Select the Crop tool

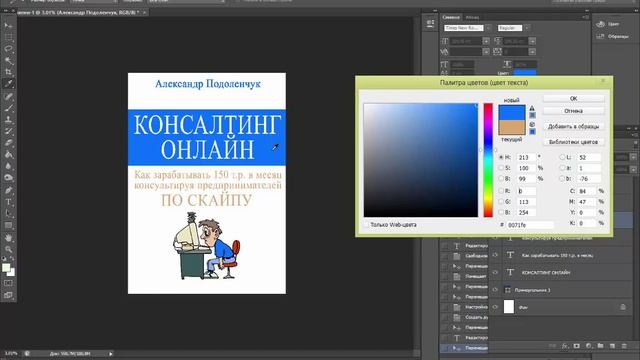[8, 72]
